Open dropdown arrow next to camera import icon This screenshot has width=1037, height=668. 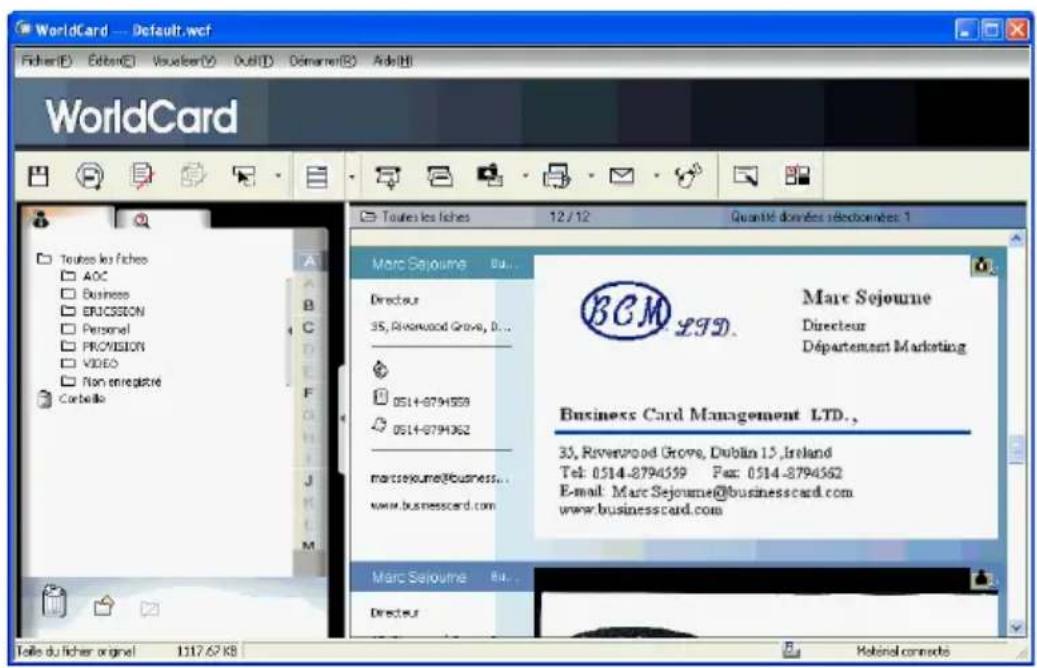click(x=525, y=176)
